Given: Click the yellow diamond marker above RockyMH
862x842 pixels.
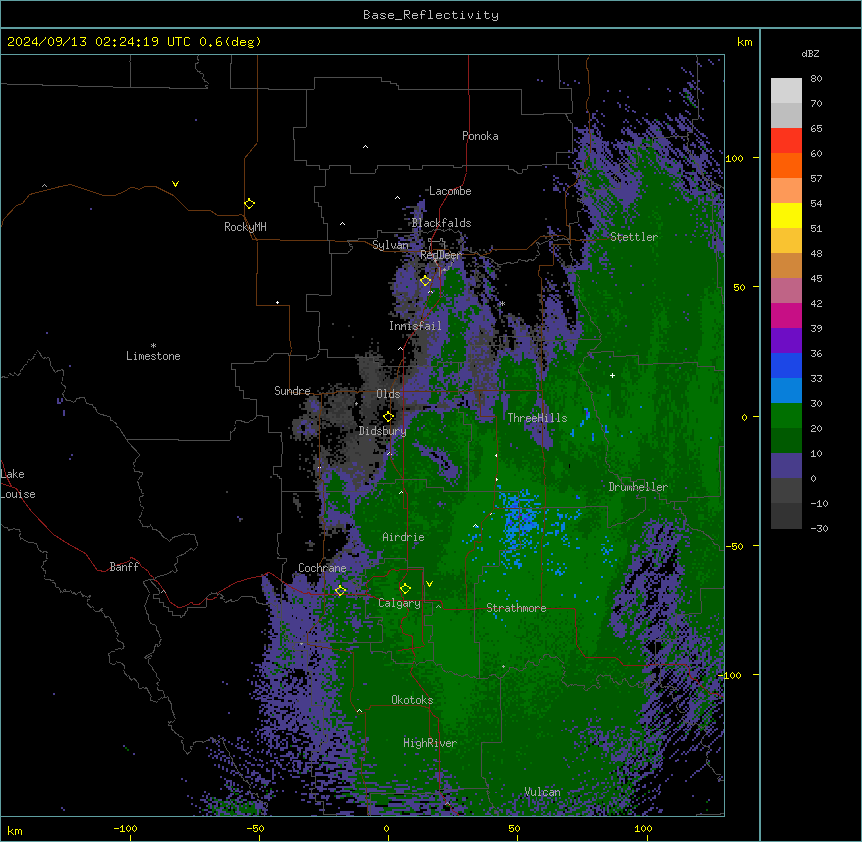Looking at the screenshot, I should click(249, 204).
